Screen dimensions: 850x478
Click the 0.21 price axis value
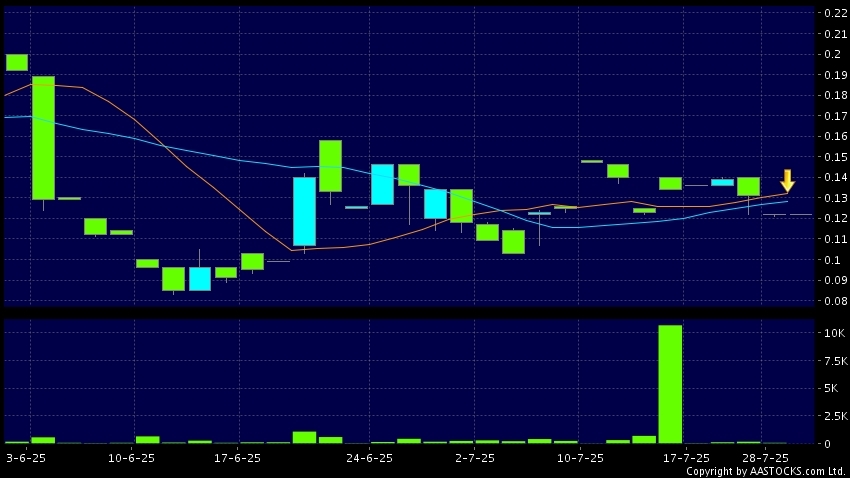click(835, 34)
